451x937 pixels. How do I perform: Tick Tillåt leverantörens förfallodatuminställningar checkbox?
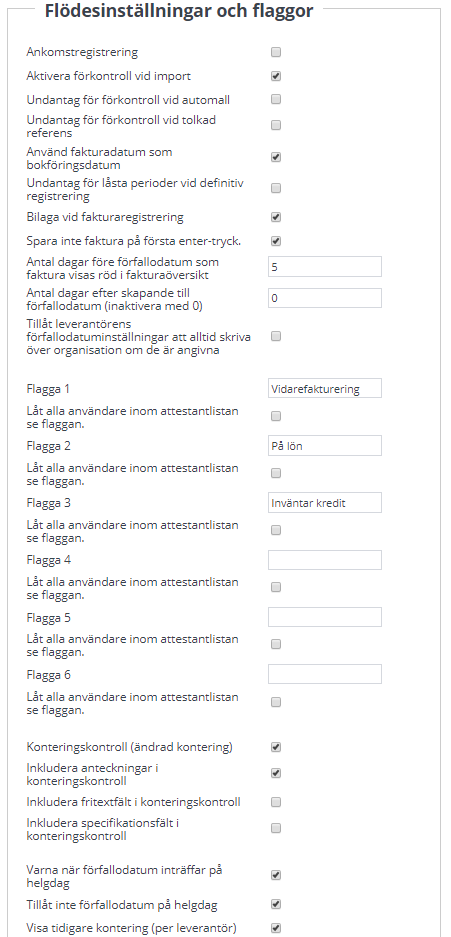[x=276, y=337]
